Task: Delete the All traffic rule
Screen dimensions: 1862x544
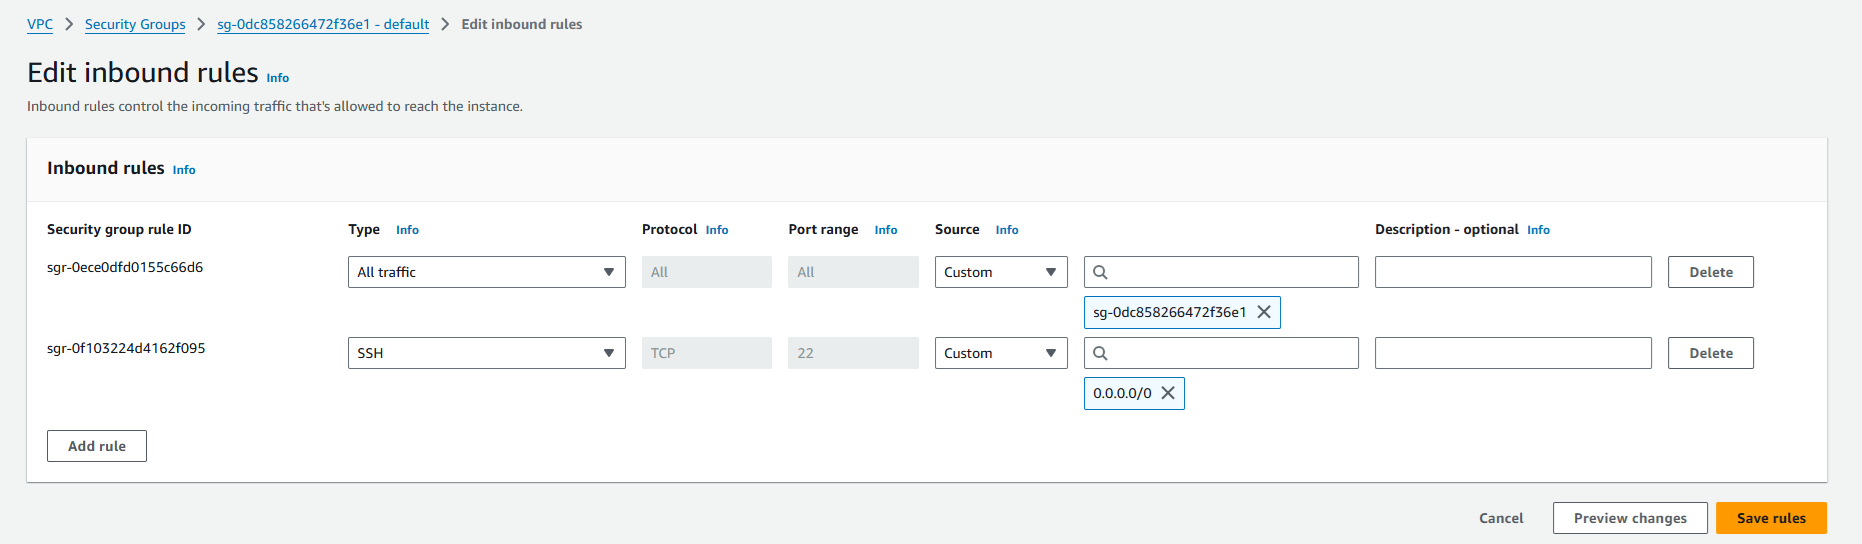Action: click(1711, 272)
